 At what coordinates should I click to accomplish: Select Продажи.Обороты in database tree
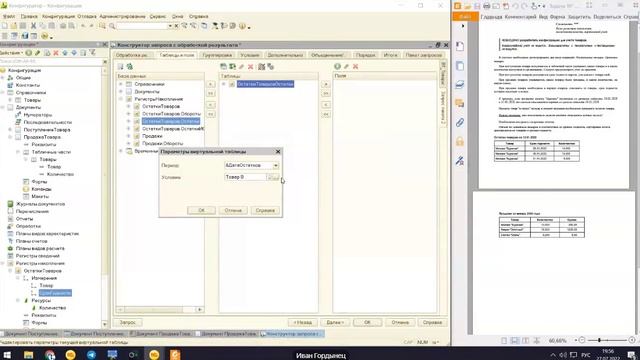[x=162, y=144]
